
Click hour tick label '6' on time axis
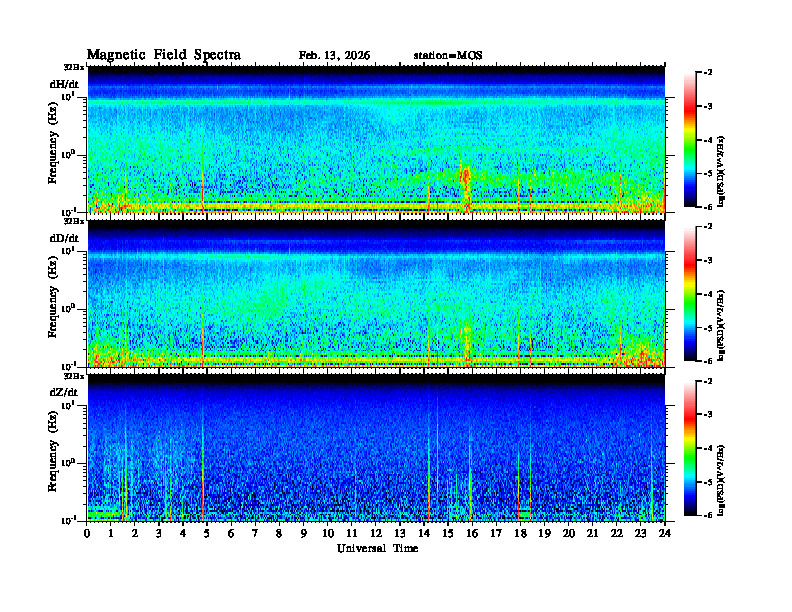click(x=231, y=534)
